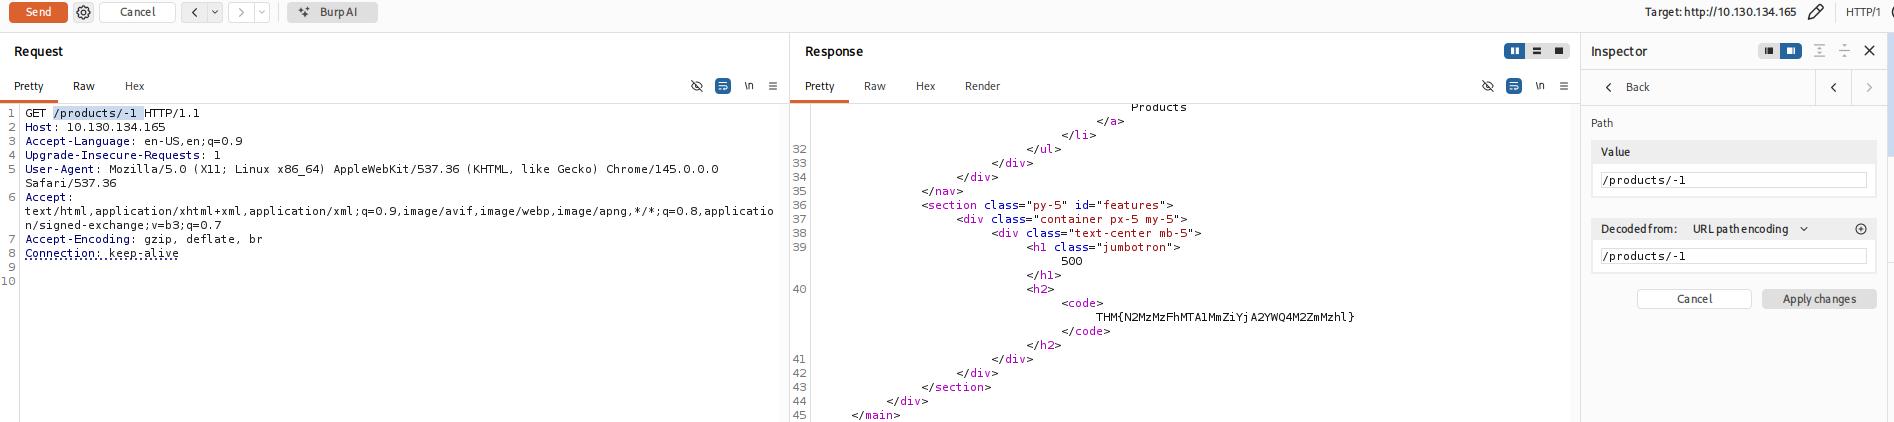Open history back dropdown arrow

point(214,13)
